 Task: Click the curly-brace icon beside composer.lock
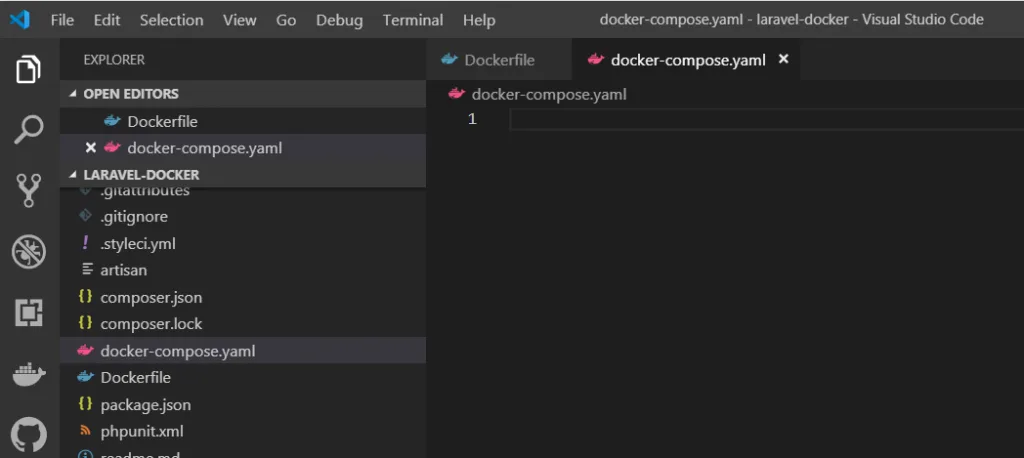tap(85, 323)
